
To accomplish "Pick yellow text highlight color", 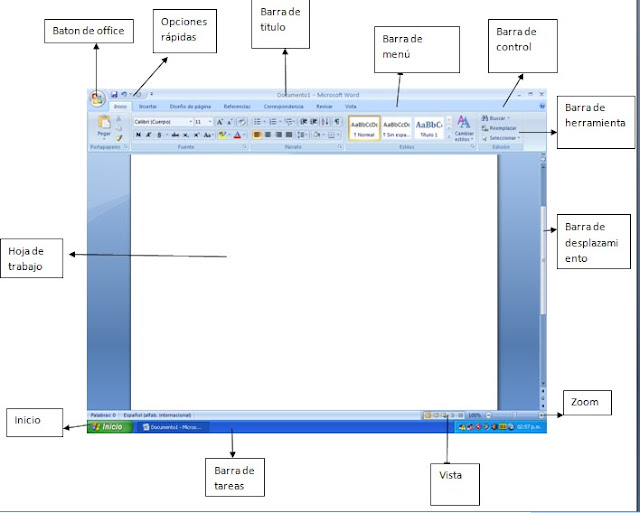I will 222,135.
